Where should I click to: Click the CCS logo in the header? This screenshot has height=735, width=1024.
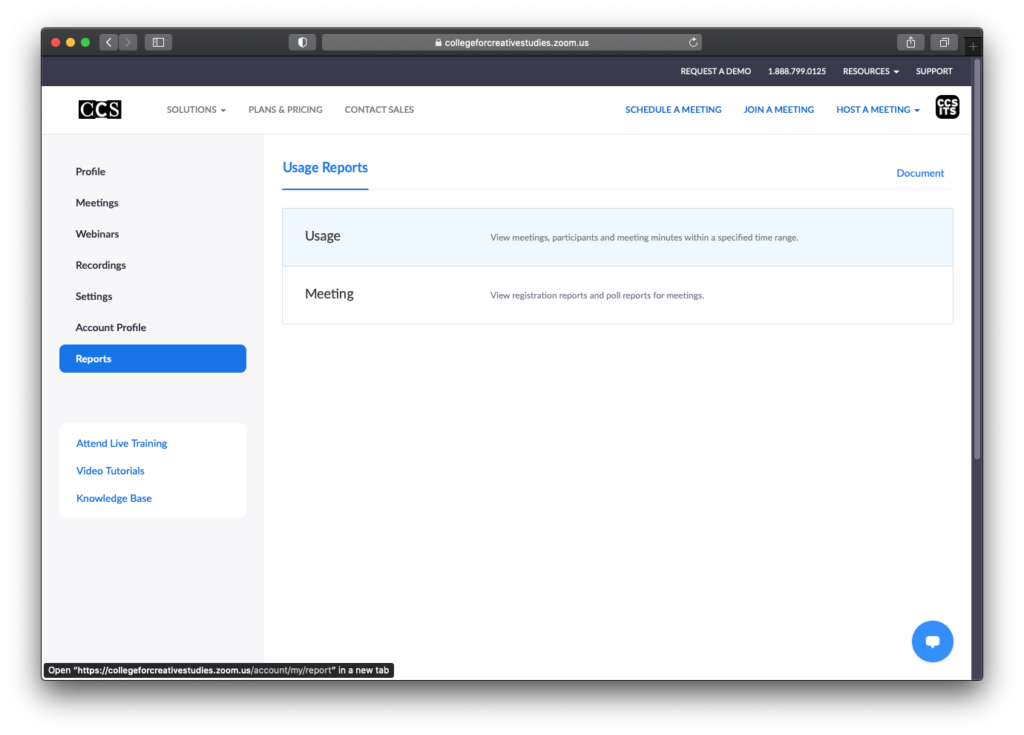click(100, 109)
